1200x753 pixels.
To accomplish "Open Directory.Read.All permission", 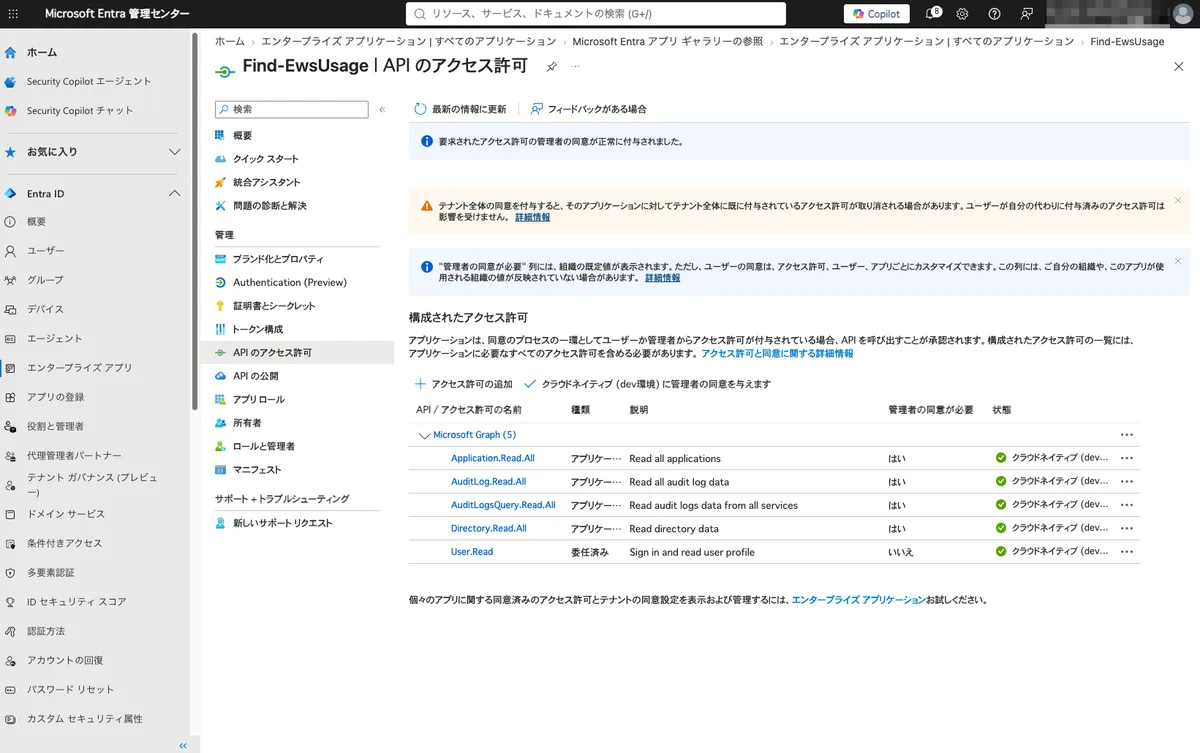I will (x=489, y=528).
